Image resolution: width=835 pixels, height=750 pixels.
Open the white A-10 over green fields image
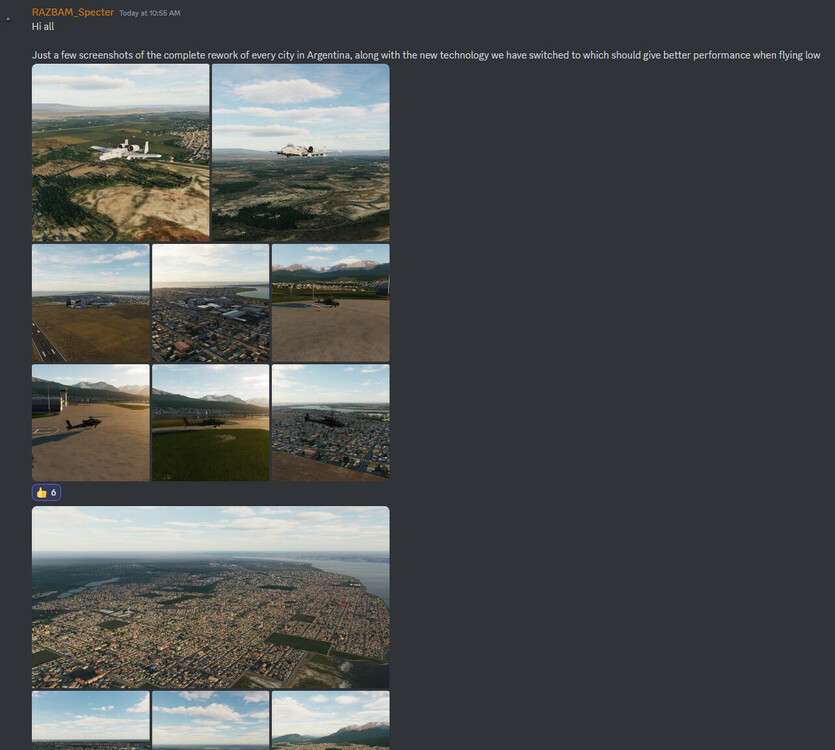(120, 153)
